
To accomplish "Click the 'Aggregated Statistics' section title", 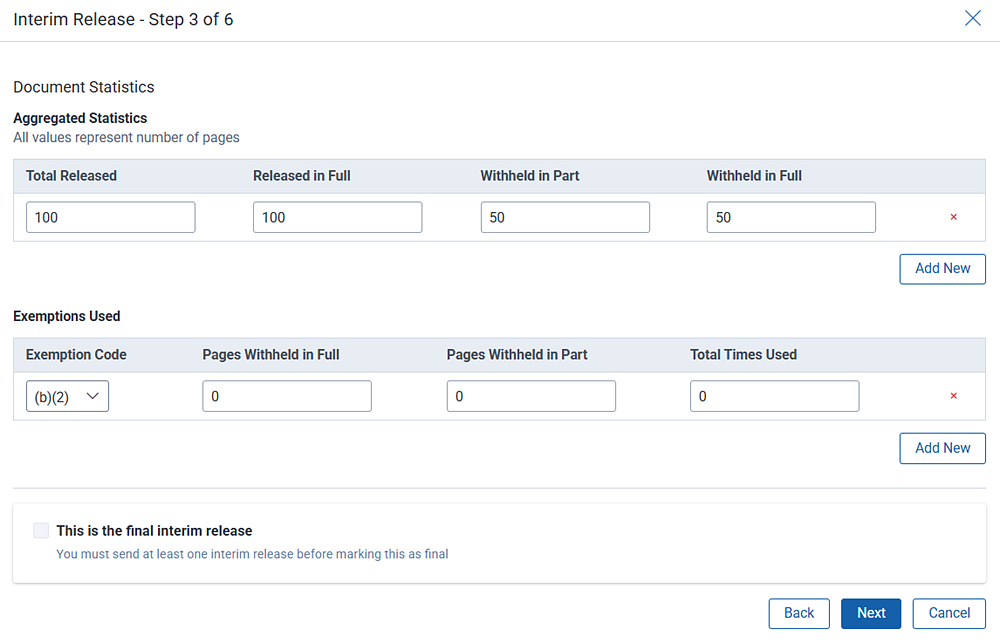I will (x=80, y=118).
